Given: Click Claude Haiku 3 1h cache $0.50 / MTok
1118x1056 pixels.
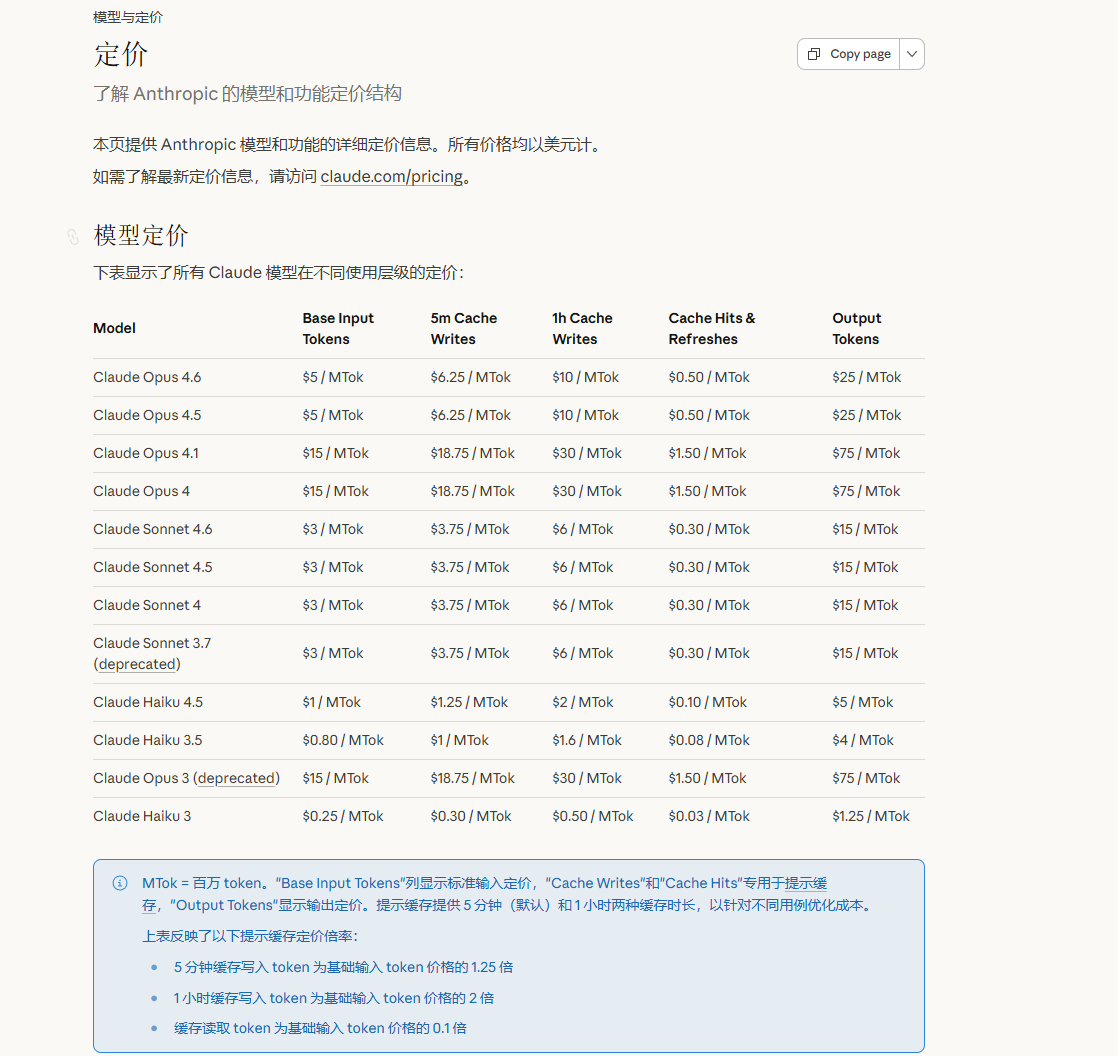Looking at the screenshot, I should point(593,816).
